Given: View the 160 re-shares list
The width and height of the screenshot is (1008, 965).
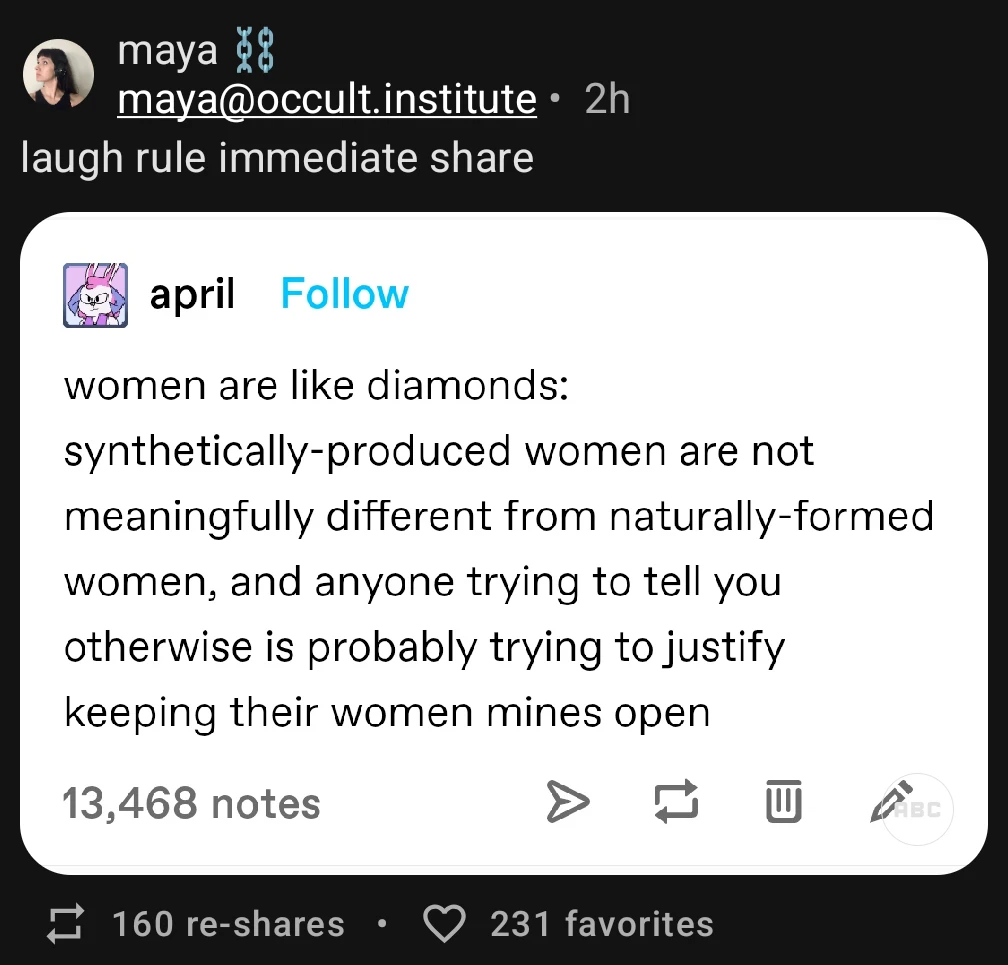Looking at the screenshot, I should pyautogui.click(x=228, y=924).
